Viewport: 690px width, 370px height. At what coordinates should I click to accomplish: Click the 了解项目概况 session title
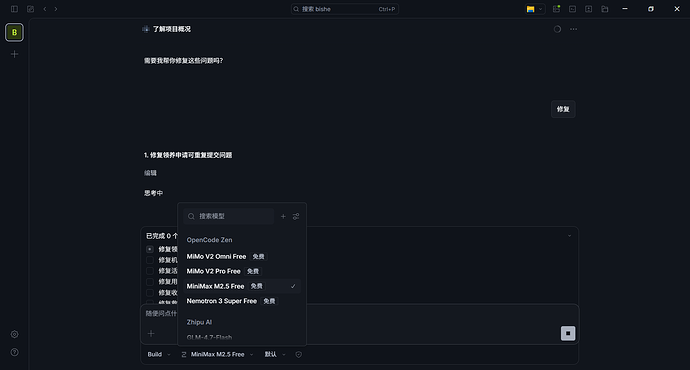click(172, 29)
